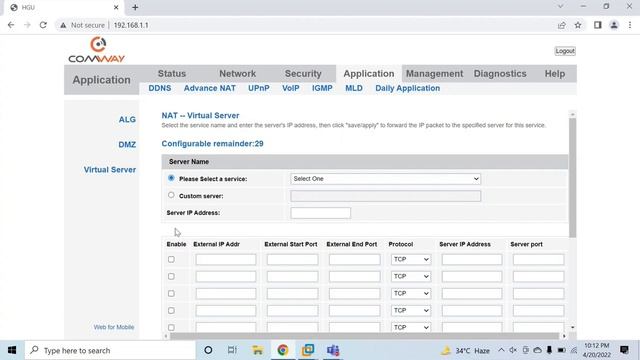Click the Chrome icon on the taskbar
This screenshot has height=360, width=640.
pyautogui.click(x=282, y=350)
